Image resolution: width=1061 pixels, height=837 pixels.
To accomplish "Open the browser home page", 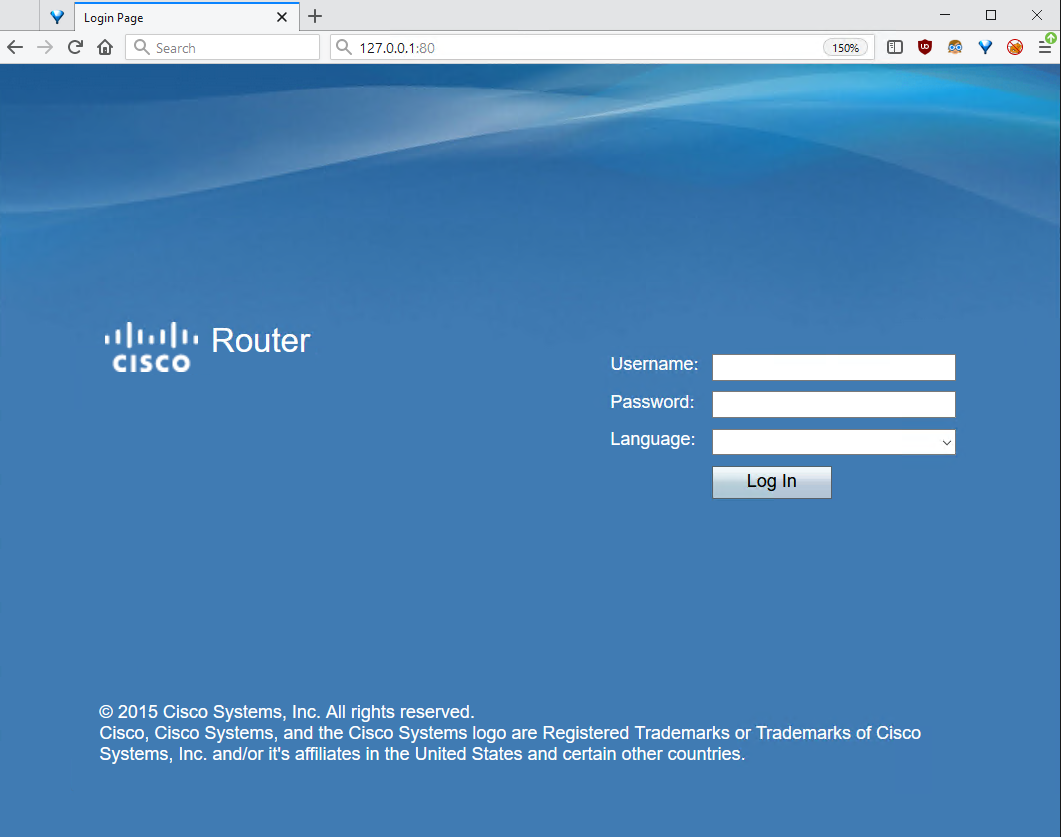I will tap(105, 47).
